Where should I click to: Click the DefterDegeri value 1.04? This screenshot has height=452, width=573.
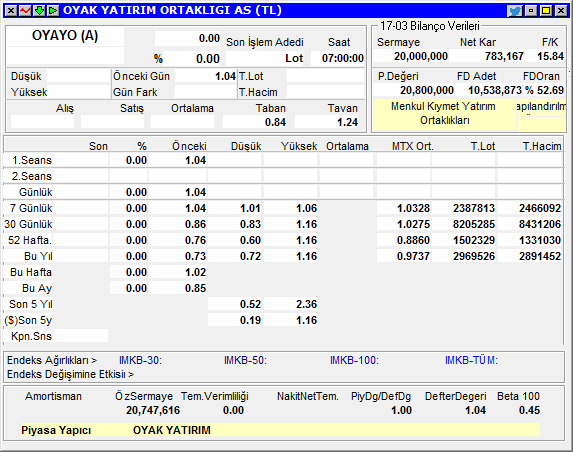[x=475, y=410]
